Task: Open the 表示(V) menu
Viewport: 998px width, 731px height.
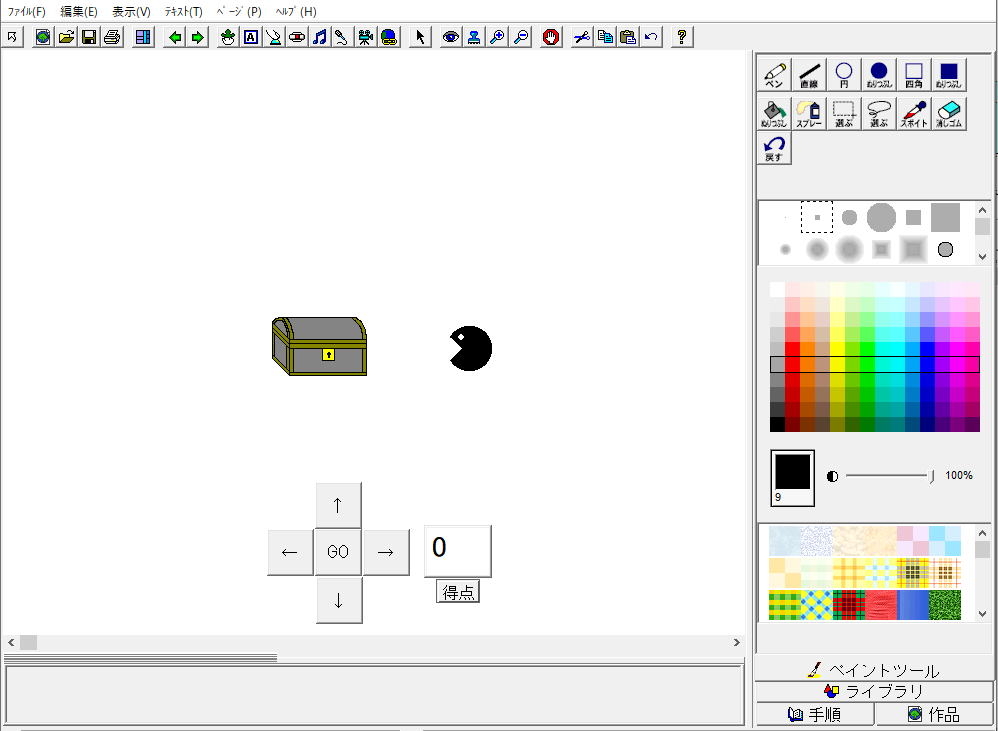Action: 131,11
